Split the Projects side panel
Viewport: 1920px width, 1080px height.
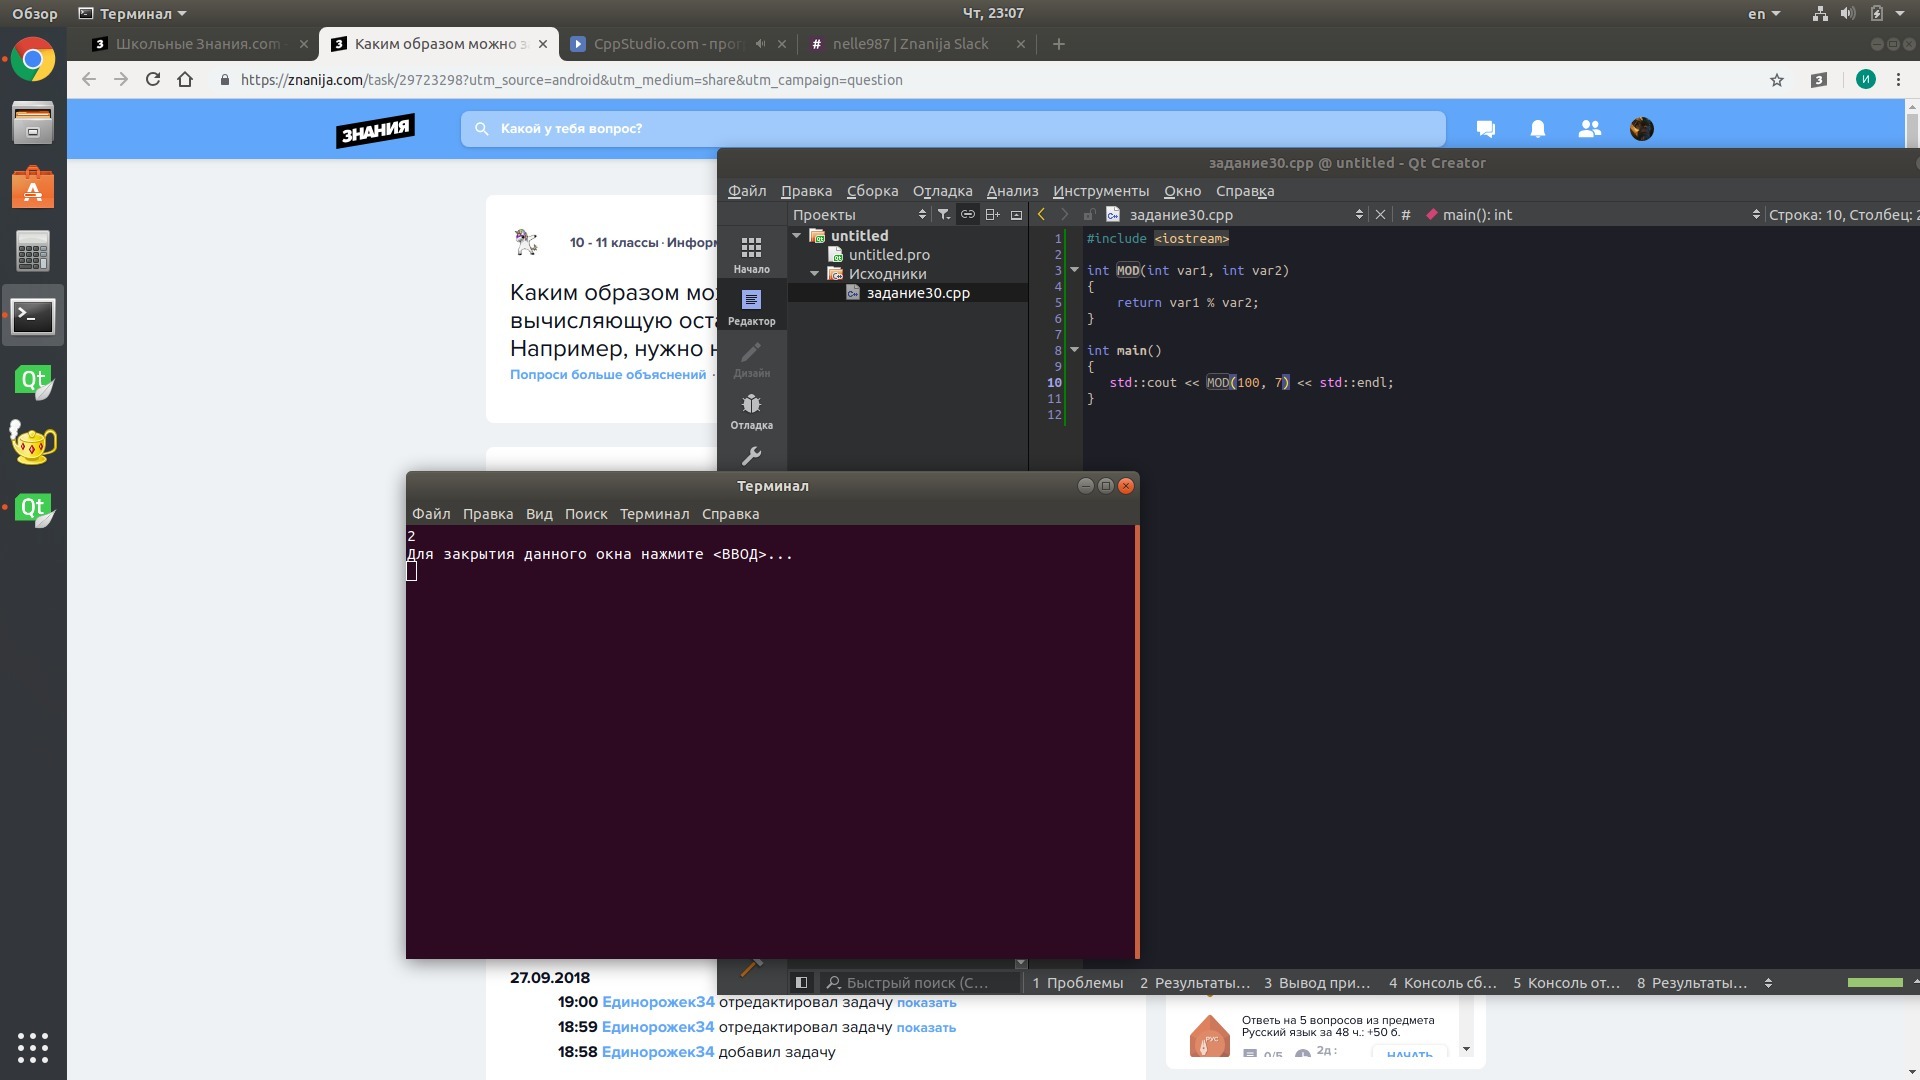992,214
